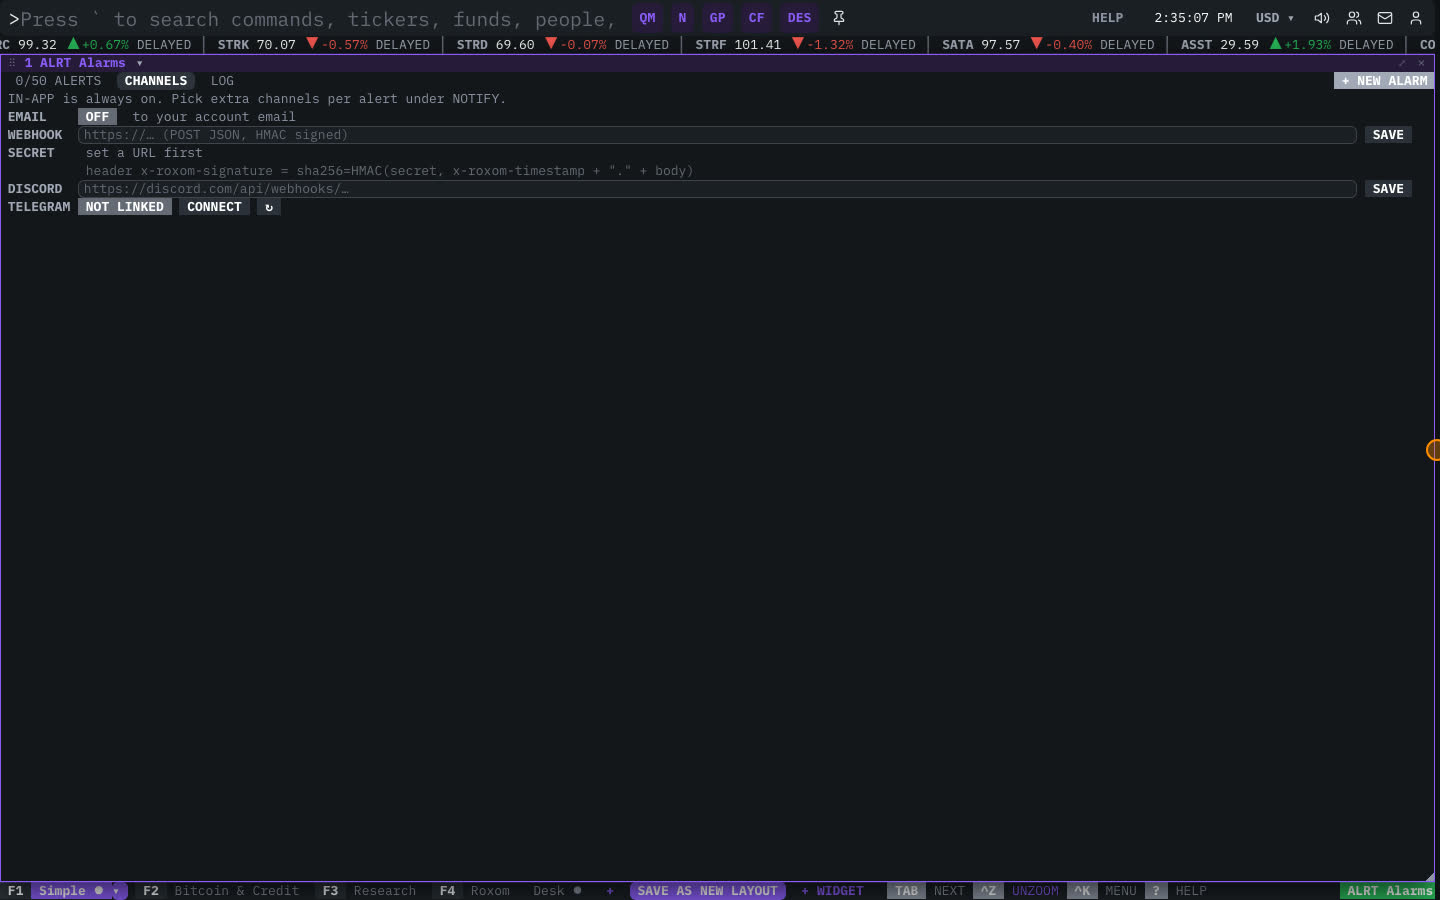Click the QM shortcut chip

click(x=648, y=18)
